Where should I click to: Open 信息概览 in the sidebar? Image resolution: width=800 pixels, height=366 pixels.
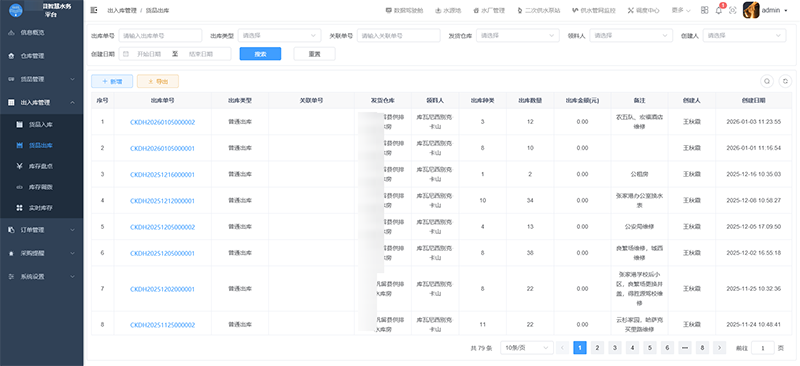(x=41, y=32)
